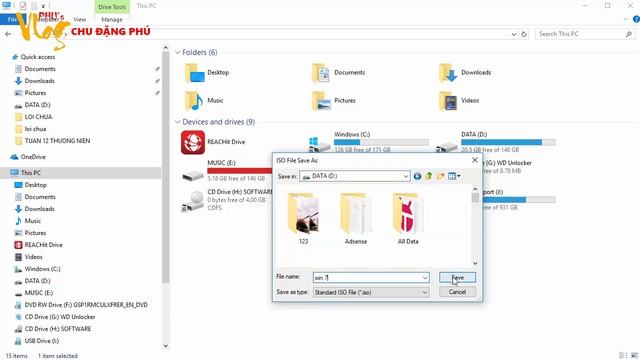Select the Desktop folder icon in Folders

point(195,73)
